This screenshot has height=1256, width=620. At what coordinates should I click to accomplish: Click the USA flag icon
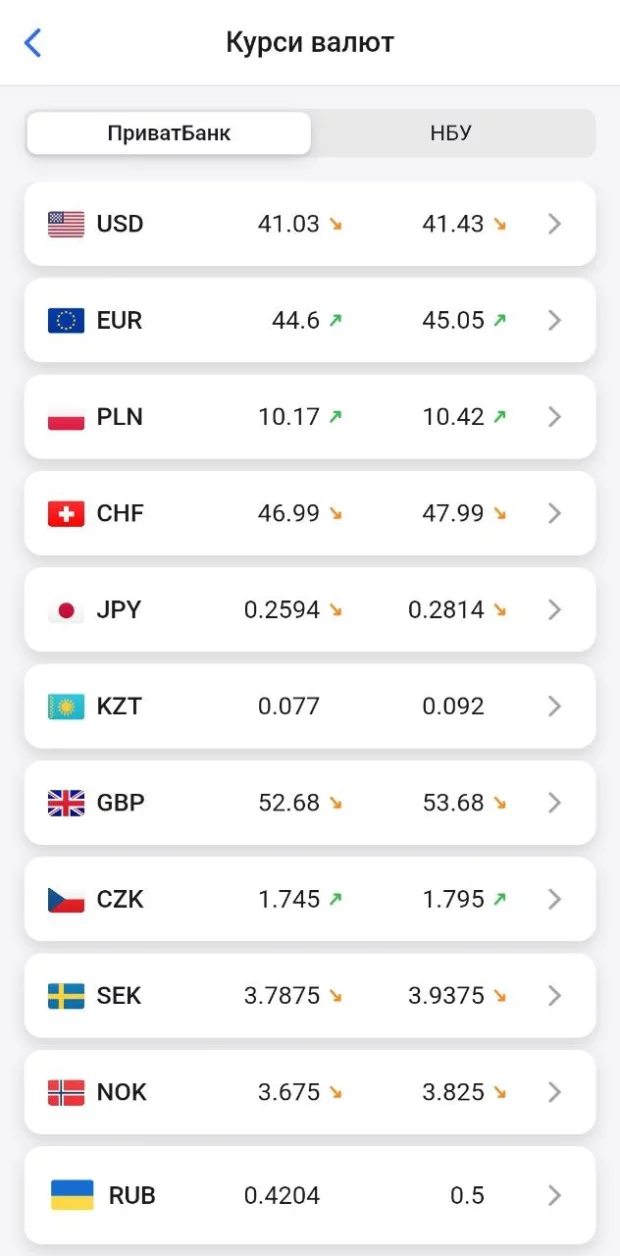coord(66,224)
